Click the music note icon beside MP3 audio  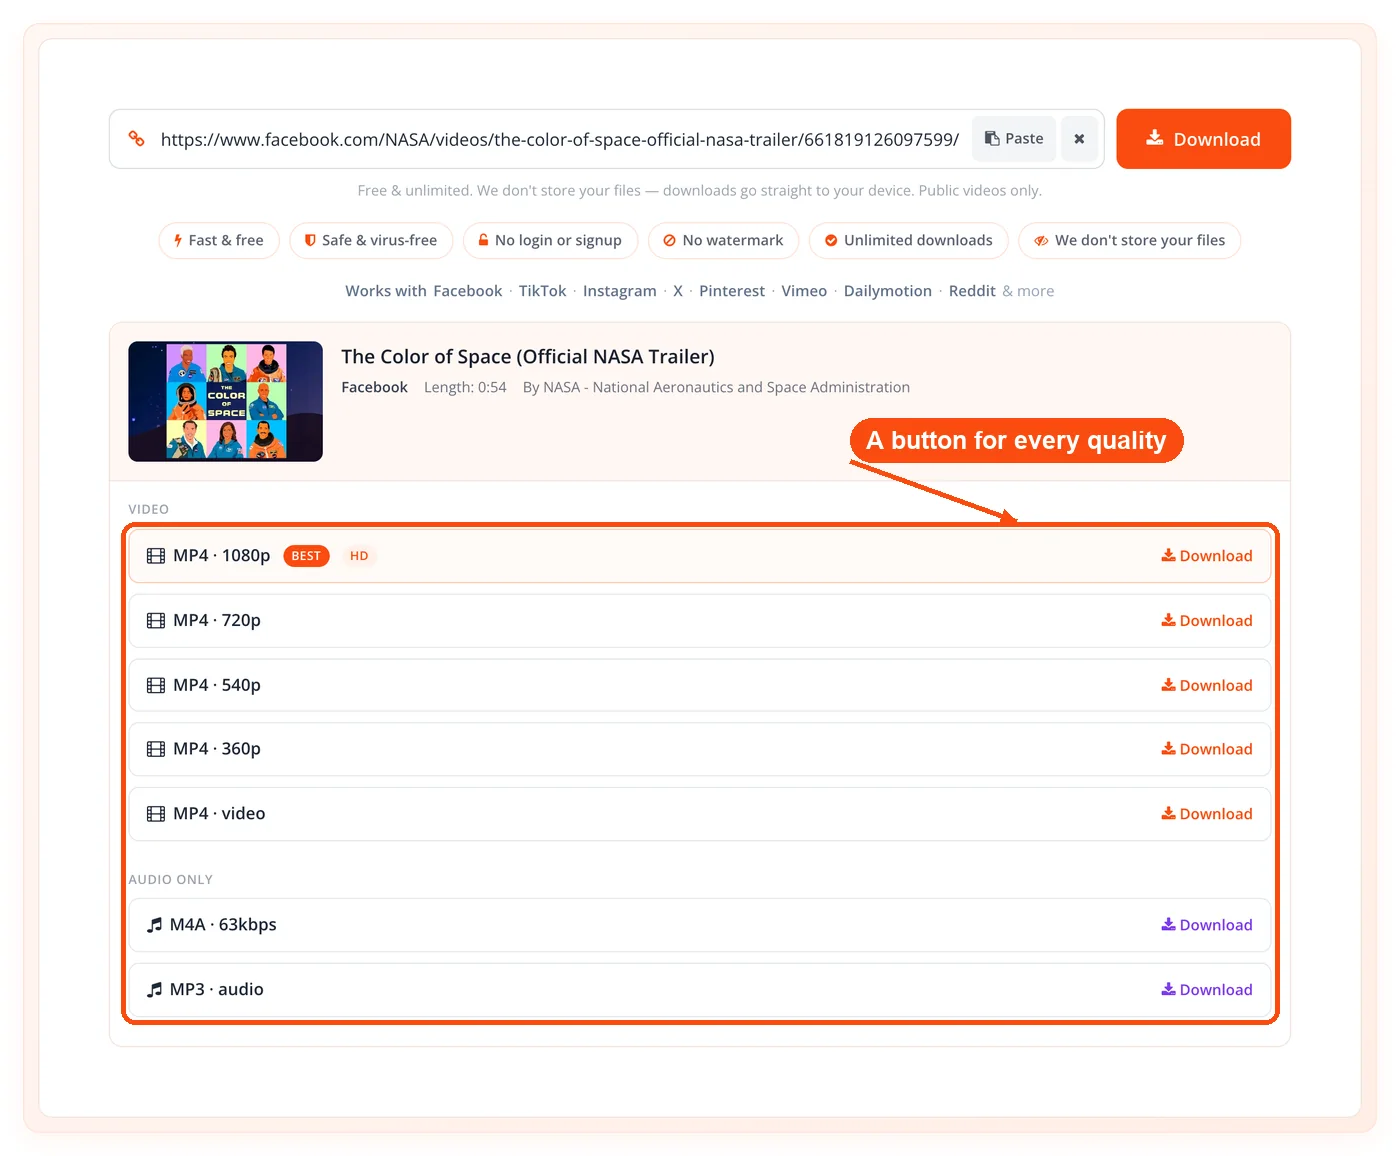pyautogui.click(x=154, y=990)
